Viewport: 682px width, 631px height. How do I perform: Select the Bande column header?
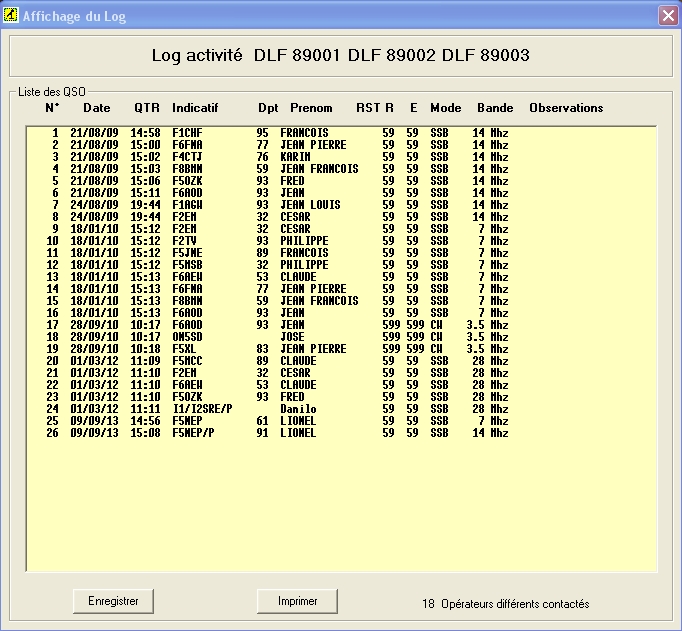point(495,107)
